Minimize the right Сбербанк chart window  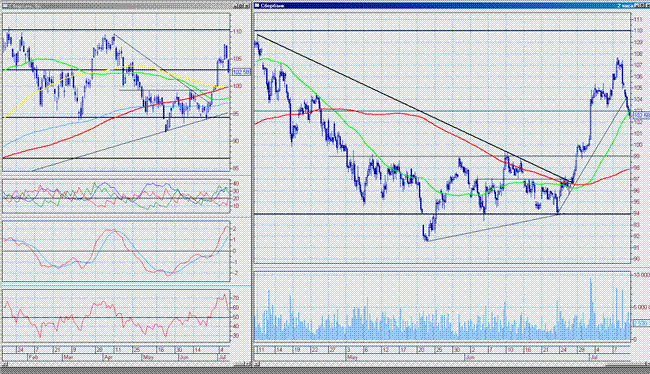tap(637, 6)
